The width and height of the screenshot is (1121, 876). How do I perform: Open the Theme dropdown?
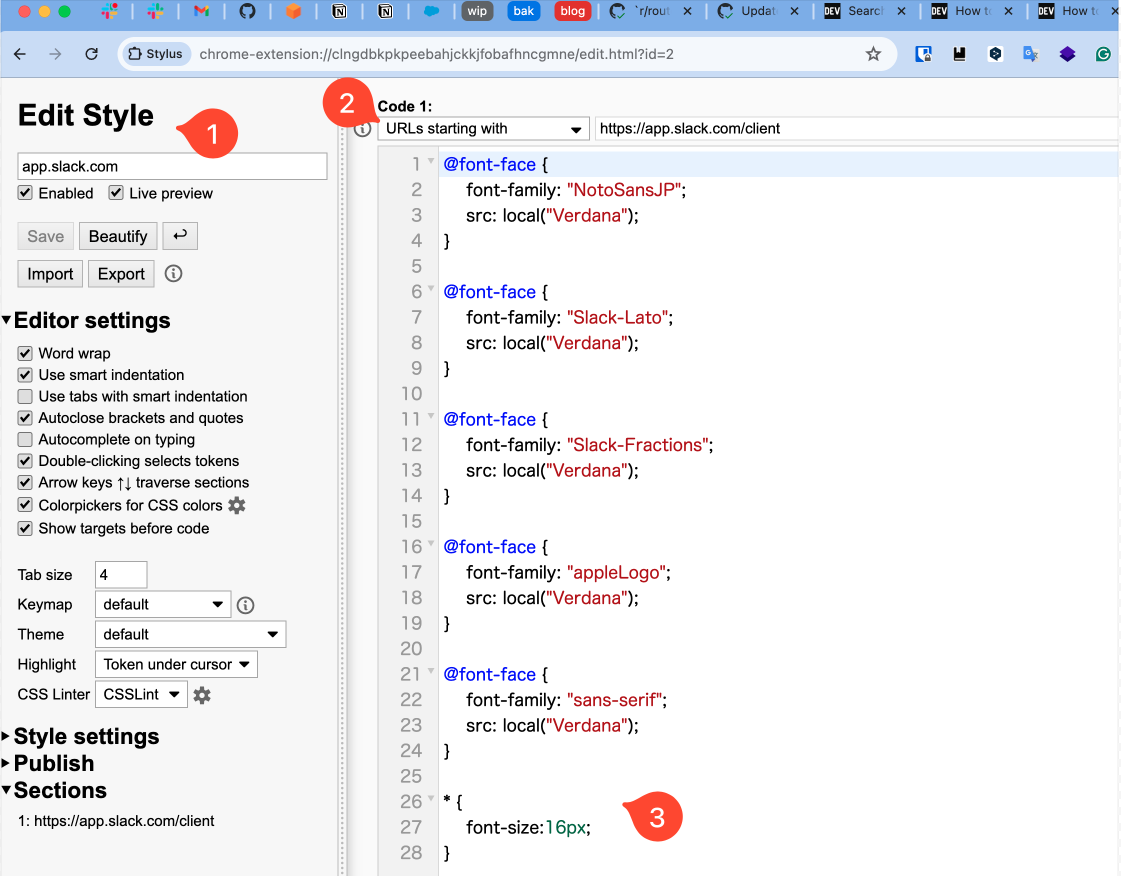(190, 634)
